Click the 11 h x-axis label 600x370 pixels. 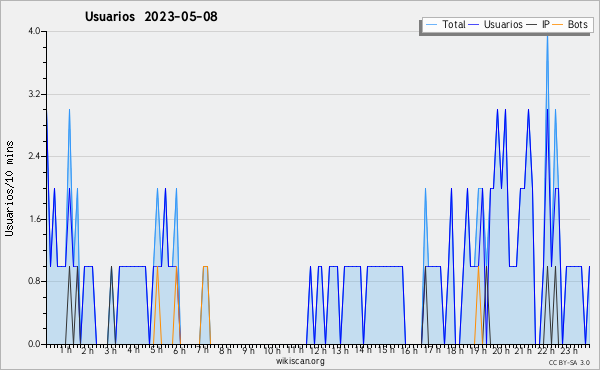point(295,350)
